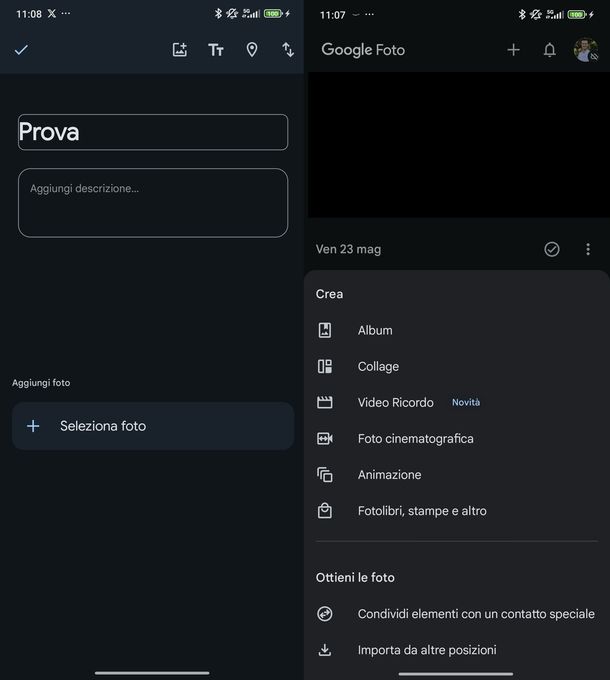Tap the Animazione stacked frames icon
The width and height of the screenshot is (610, 680).
(325, 475)
